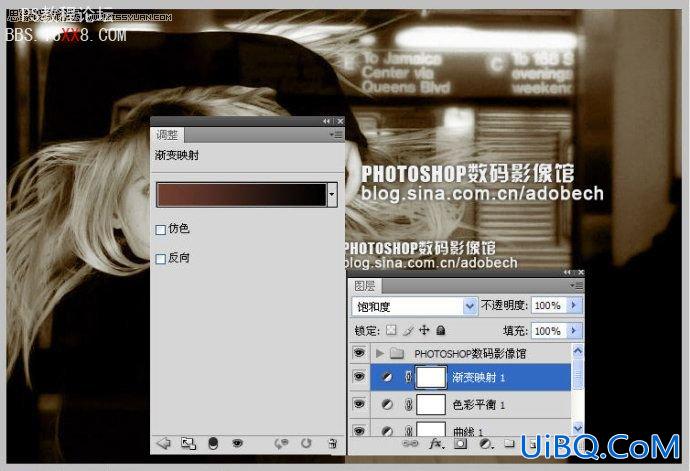Open gradient picker dropdown arrow
The width and height of the screenshot is (690, 471).
[x=332, y=194]
